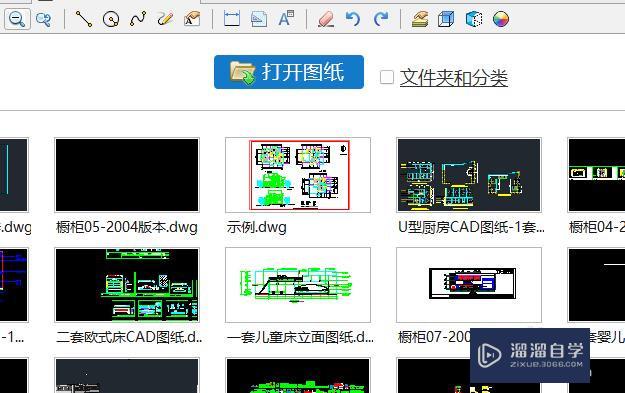Select the file name U型厨房CAD图纸-1套...
625x393 pixels.
(x=471, y=228)
